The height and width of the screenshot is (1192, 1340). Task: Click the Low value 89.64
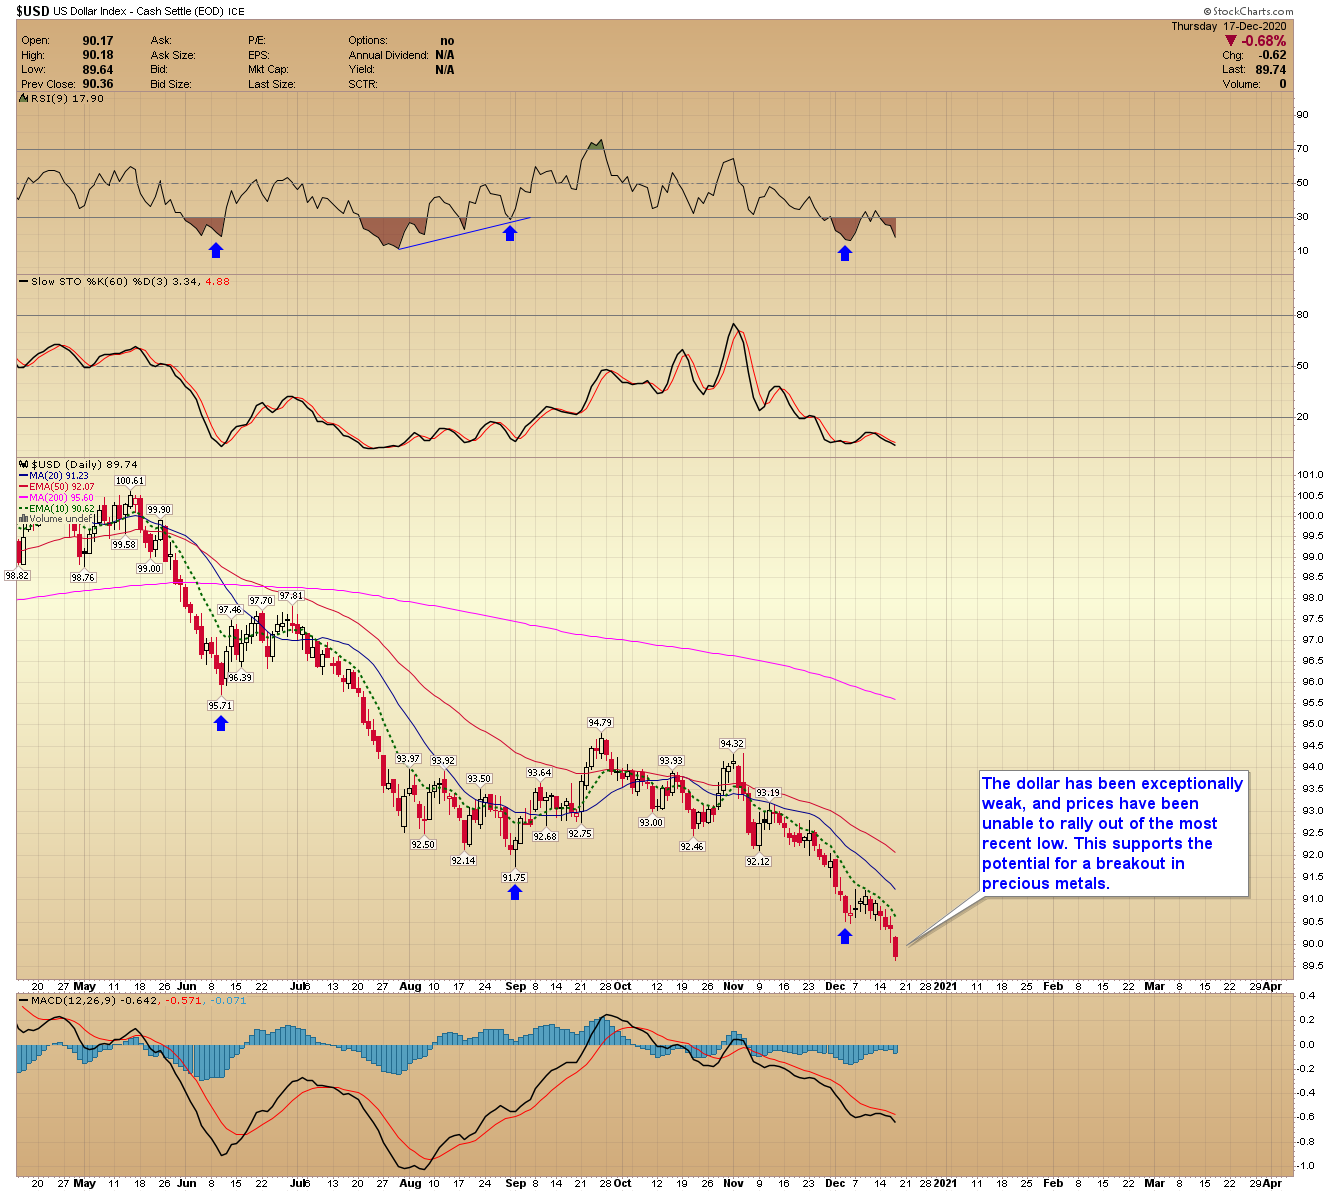click(x=98, y=70)
